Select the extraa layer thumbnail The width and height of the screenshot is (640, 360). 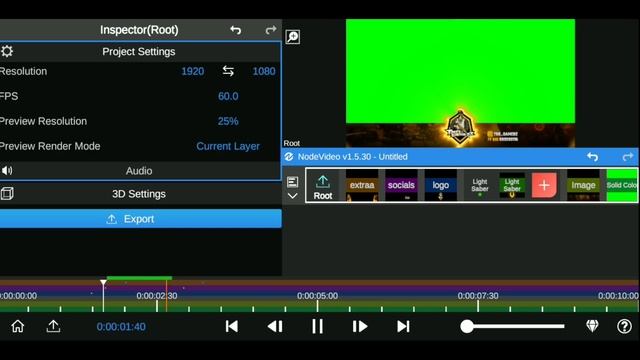point(362,185)
